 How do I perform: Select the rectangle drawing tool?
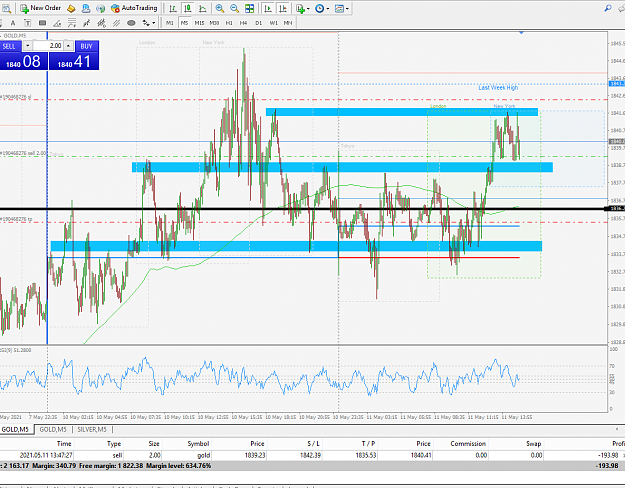pyautogui.click(x=42, y=23)
